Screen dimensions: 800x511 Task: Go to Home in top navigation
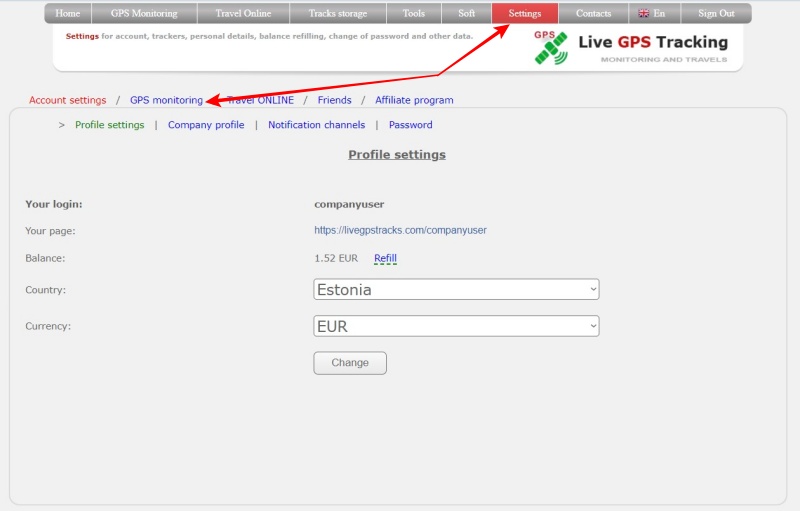click(x=68, y=14)
